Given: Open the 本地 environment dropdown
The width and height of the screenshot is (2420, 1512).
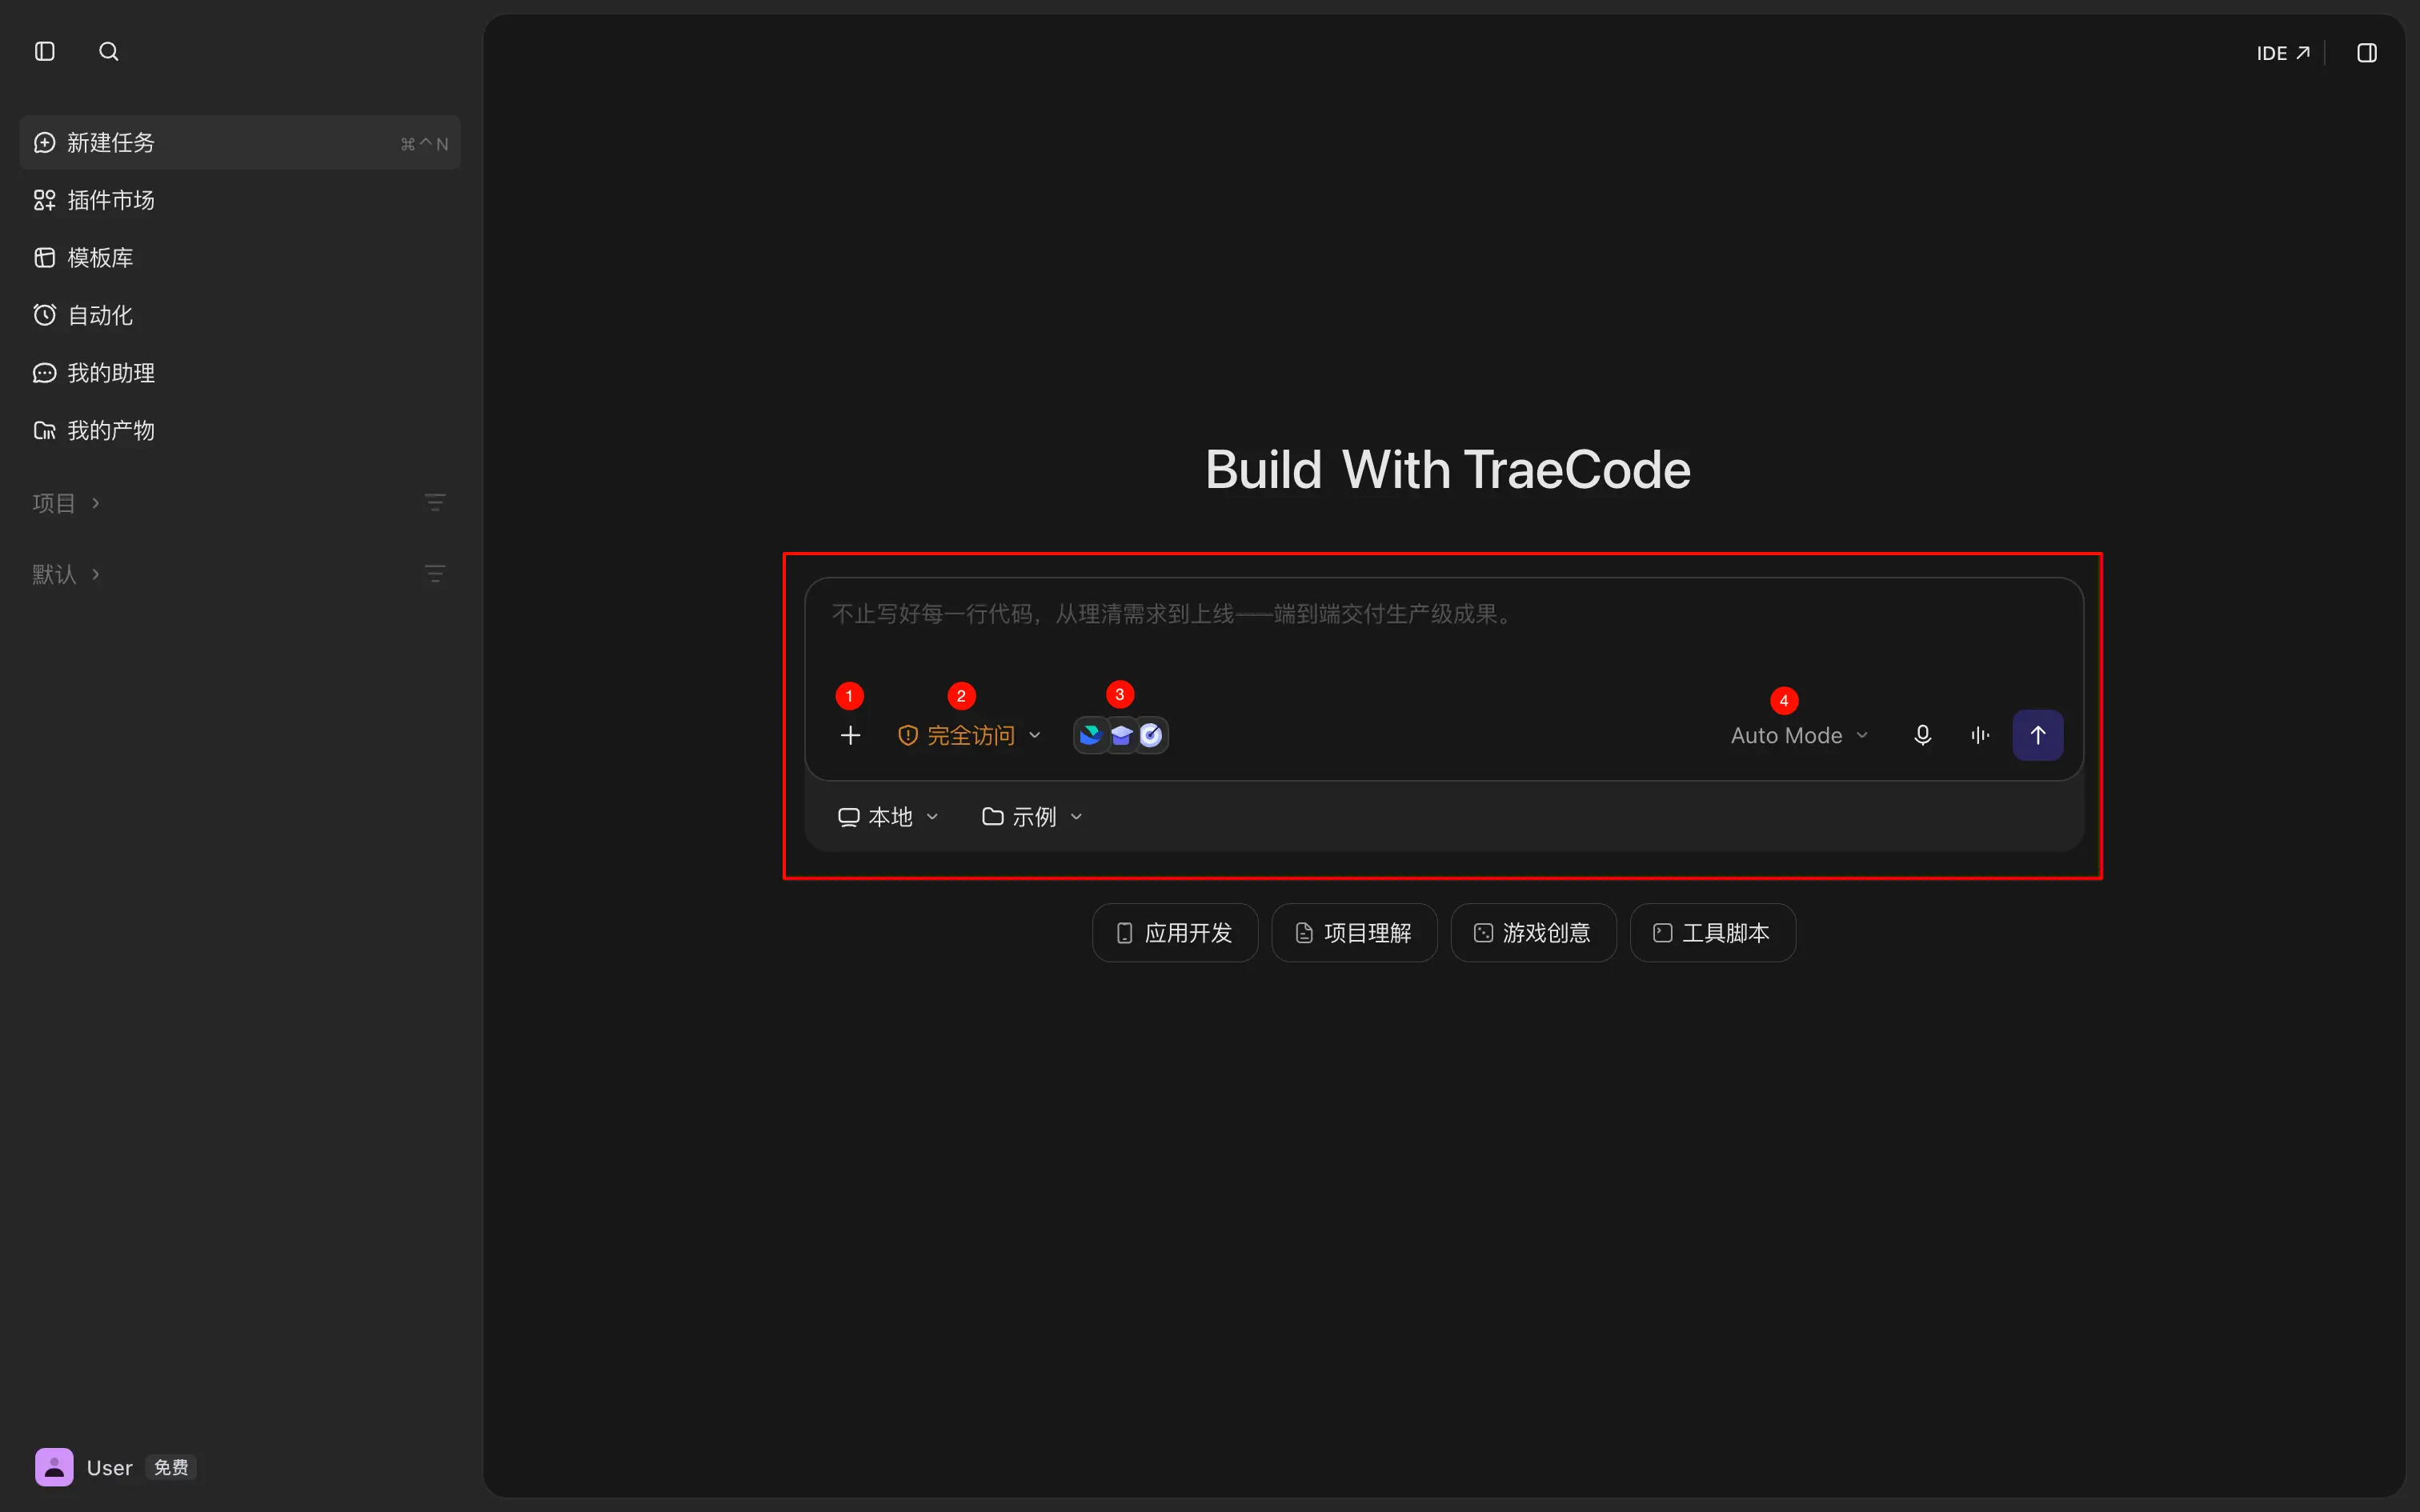Looking at the screenshot, I should click(x=888, y=817).
